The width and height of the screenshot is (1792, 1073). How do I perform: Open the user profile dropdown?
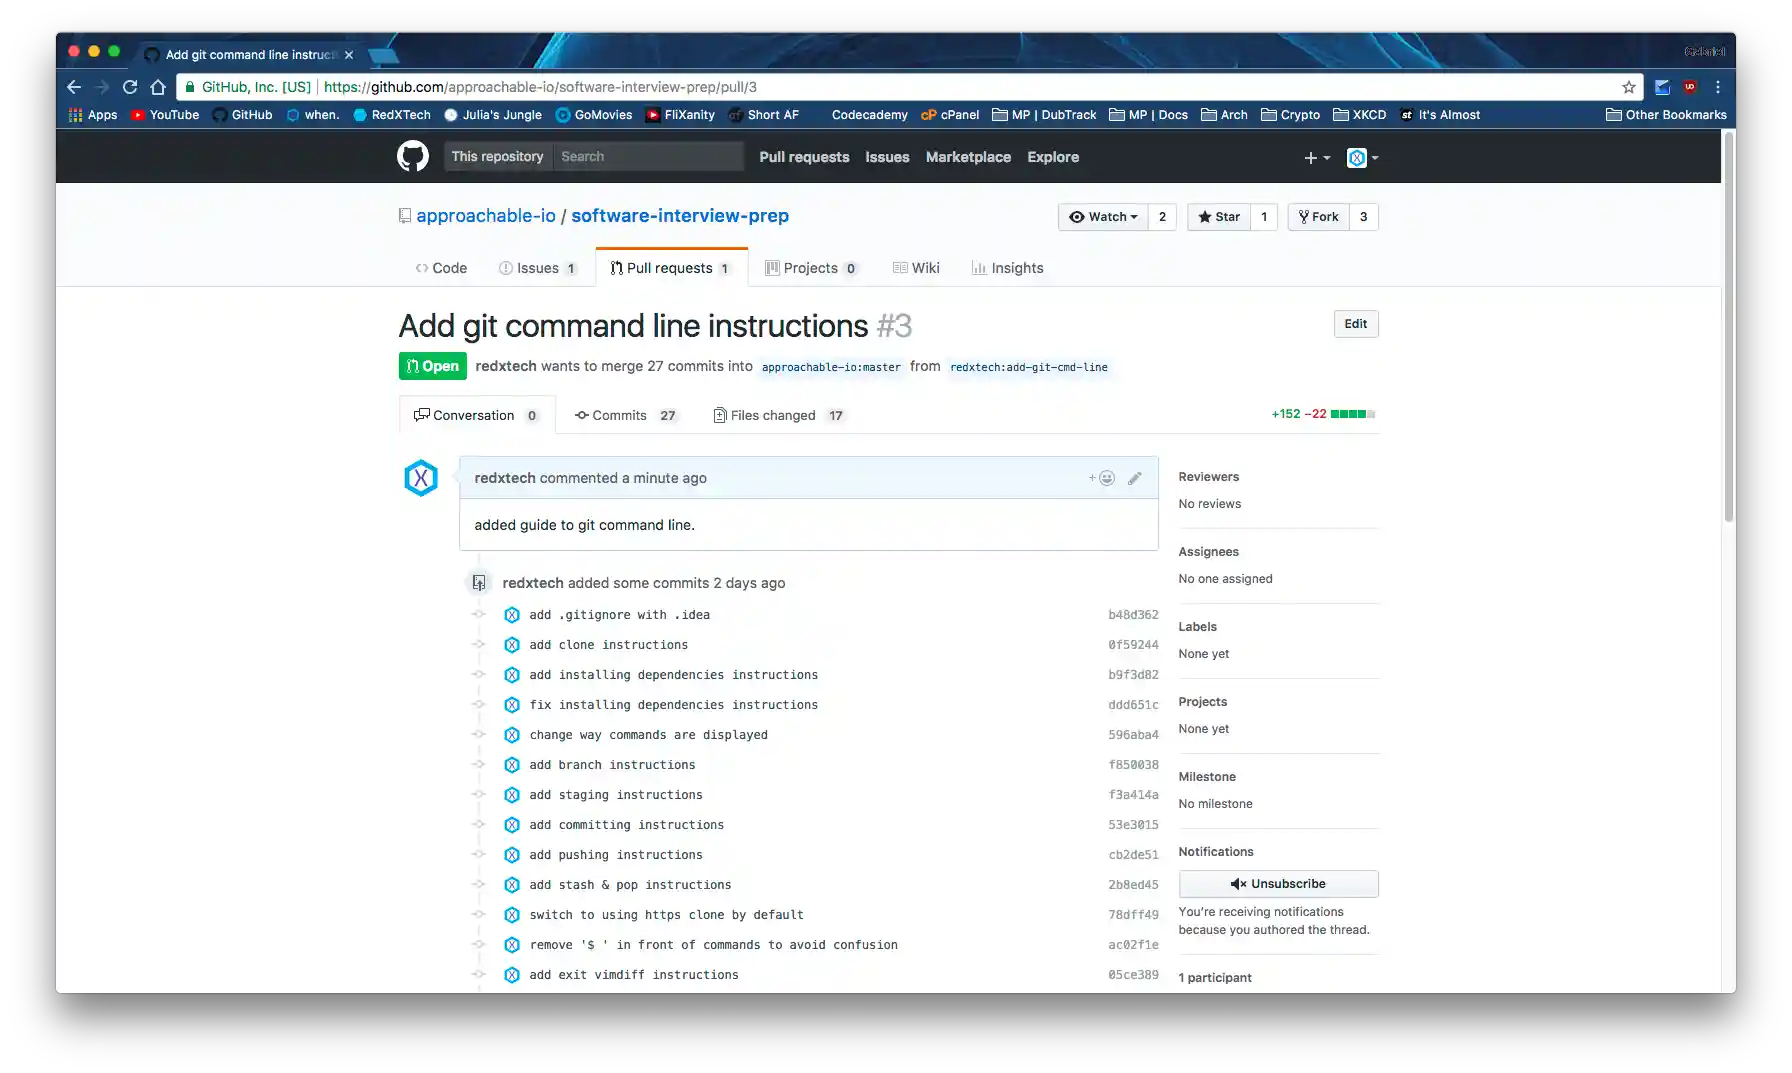point(1363,158)
